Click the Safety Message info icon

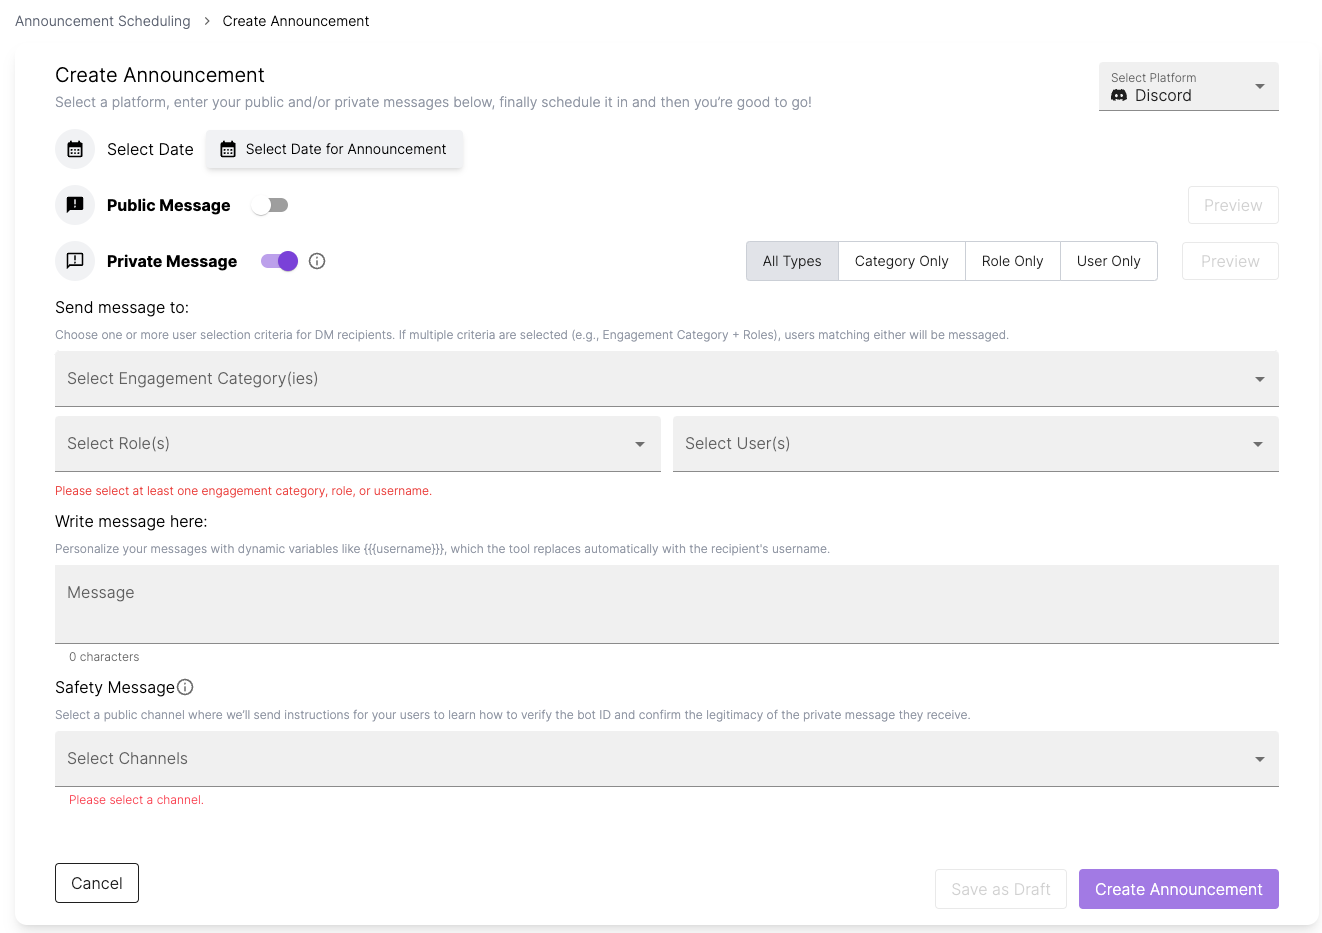point(185,687)
